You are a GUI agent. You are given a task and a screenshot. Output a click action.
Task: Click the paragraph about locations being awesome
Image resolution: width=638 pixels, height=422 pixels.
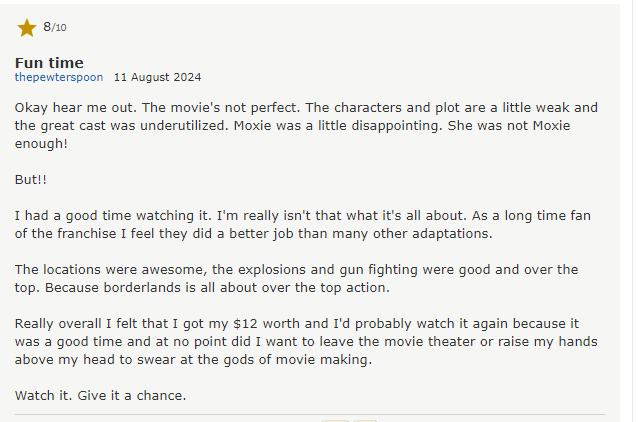[296, 278]
